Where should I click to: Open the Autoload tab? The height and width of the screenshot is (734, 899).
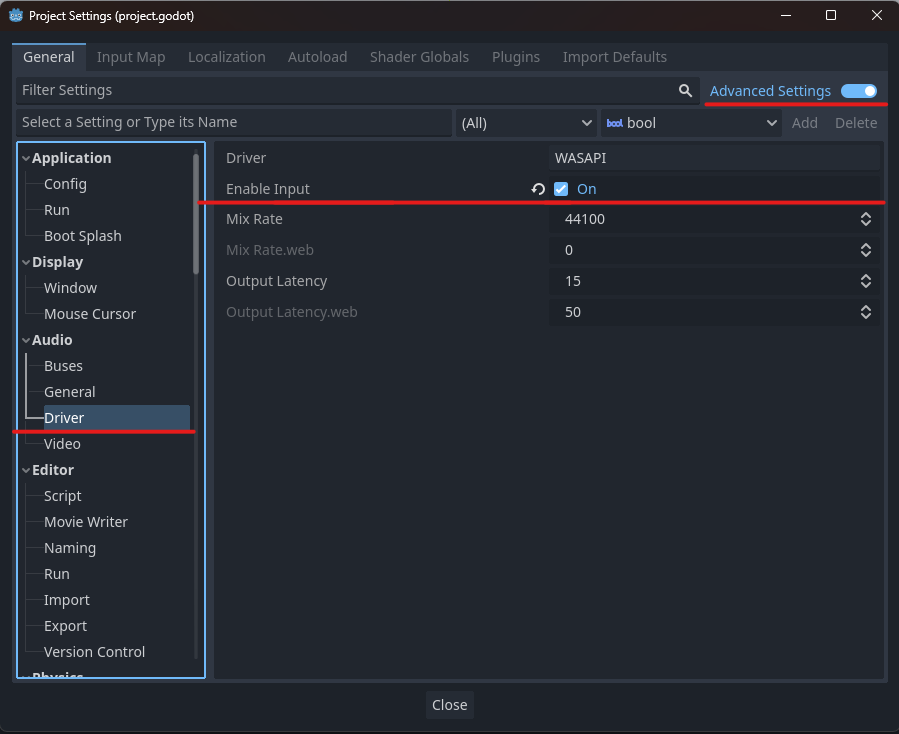pos(317,57)
